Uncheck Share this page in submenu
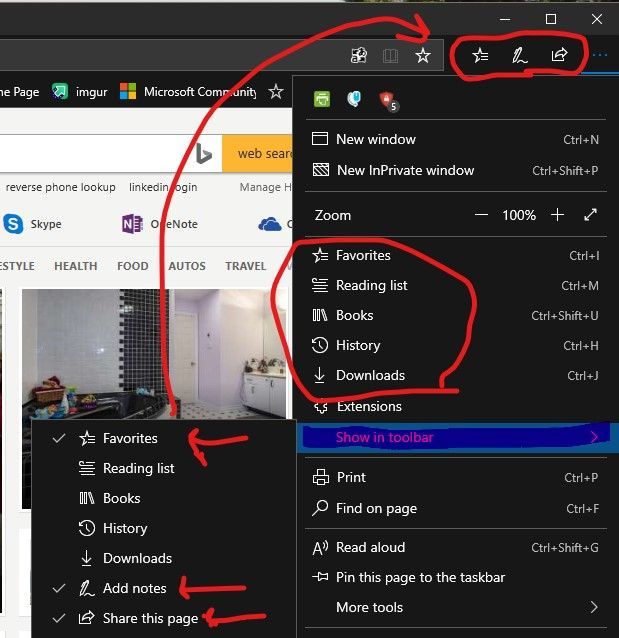 [x=164, y=618]
